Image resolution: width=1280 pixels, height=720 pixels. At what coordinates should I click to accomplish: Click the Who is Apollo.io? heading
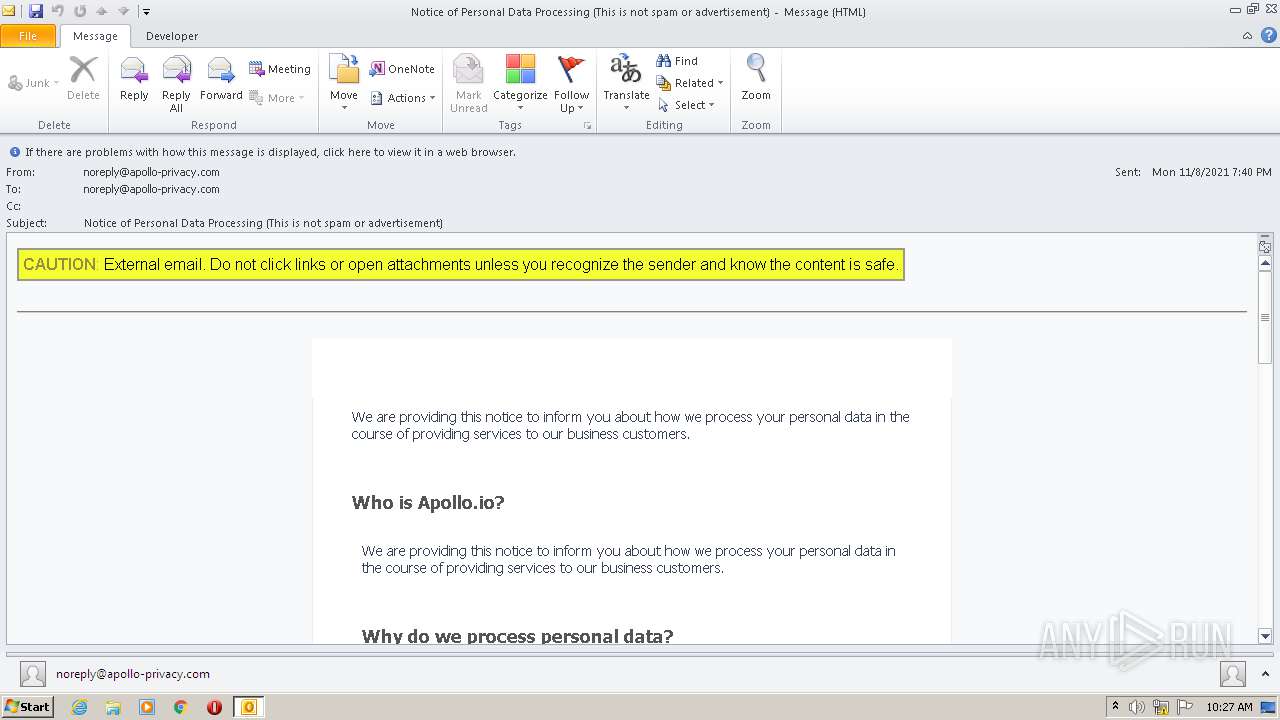point(428,502)
